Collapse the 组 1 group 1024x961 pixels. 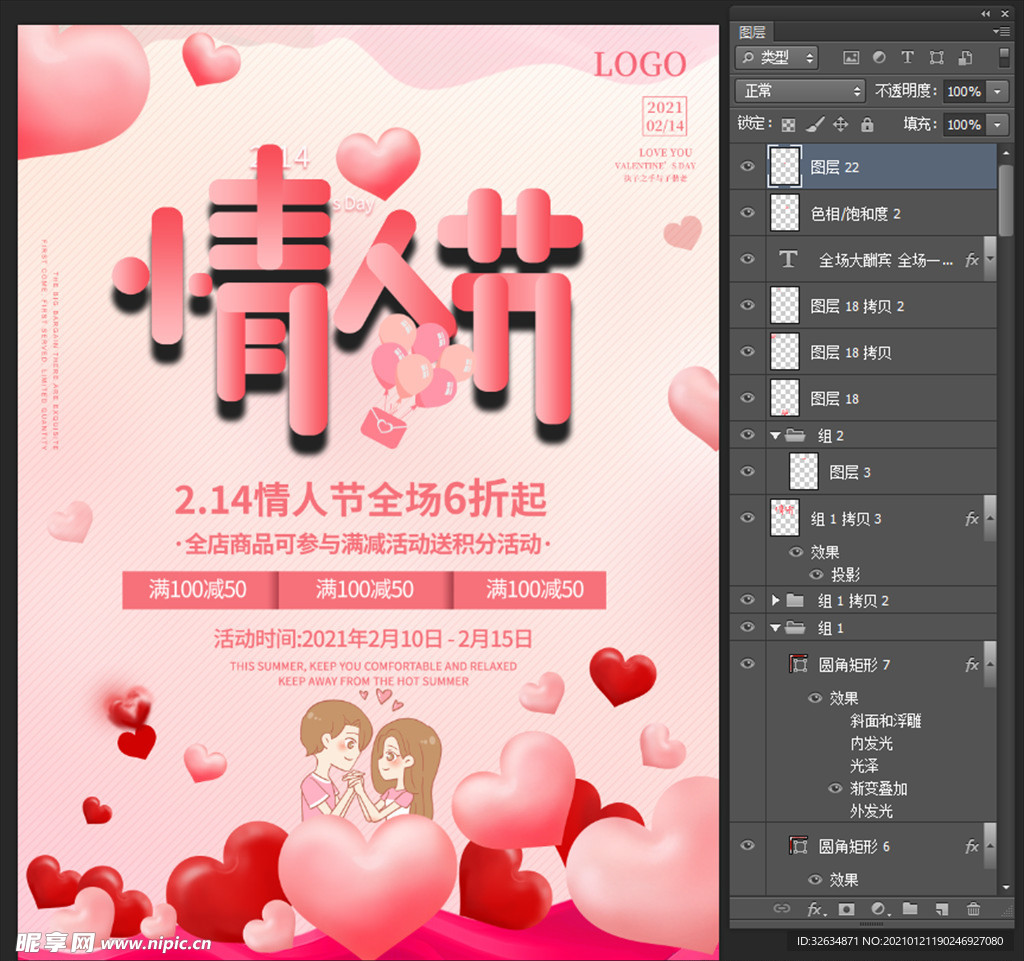(x=775, y=628)
